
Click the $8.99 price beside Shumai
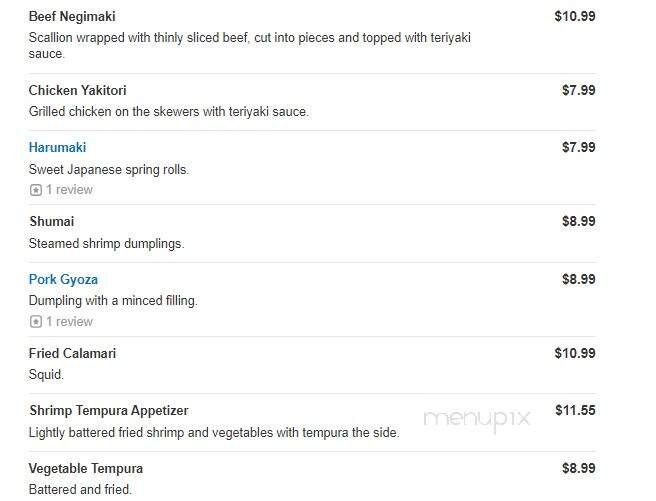click(578, 222)
